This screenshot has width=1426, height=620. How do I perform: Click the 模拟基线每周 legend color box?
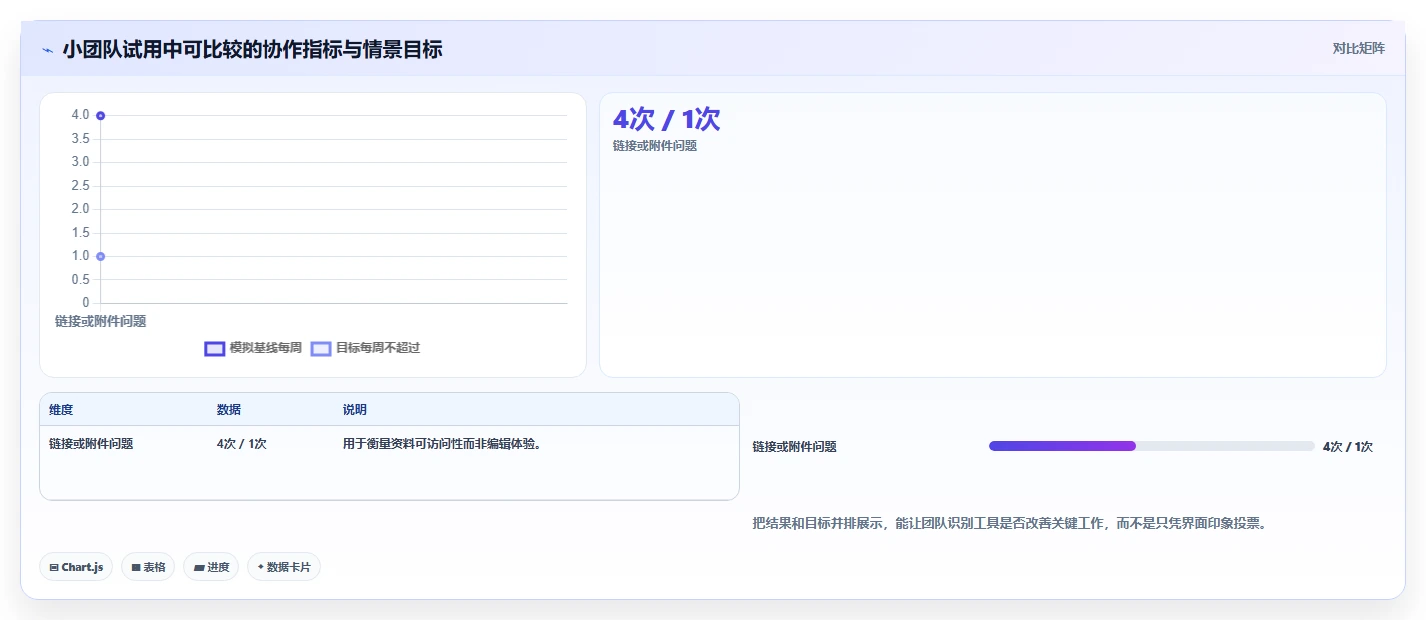pyautogui.click(x=214, y=348)
